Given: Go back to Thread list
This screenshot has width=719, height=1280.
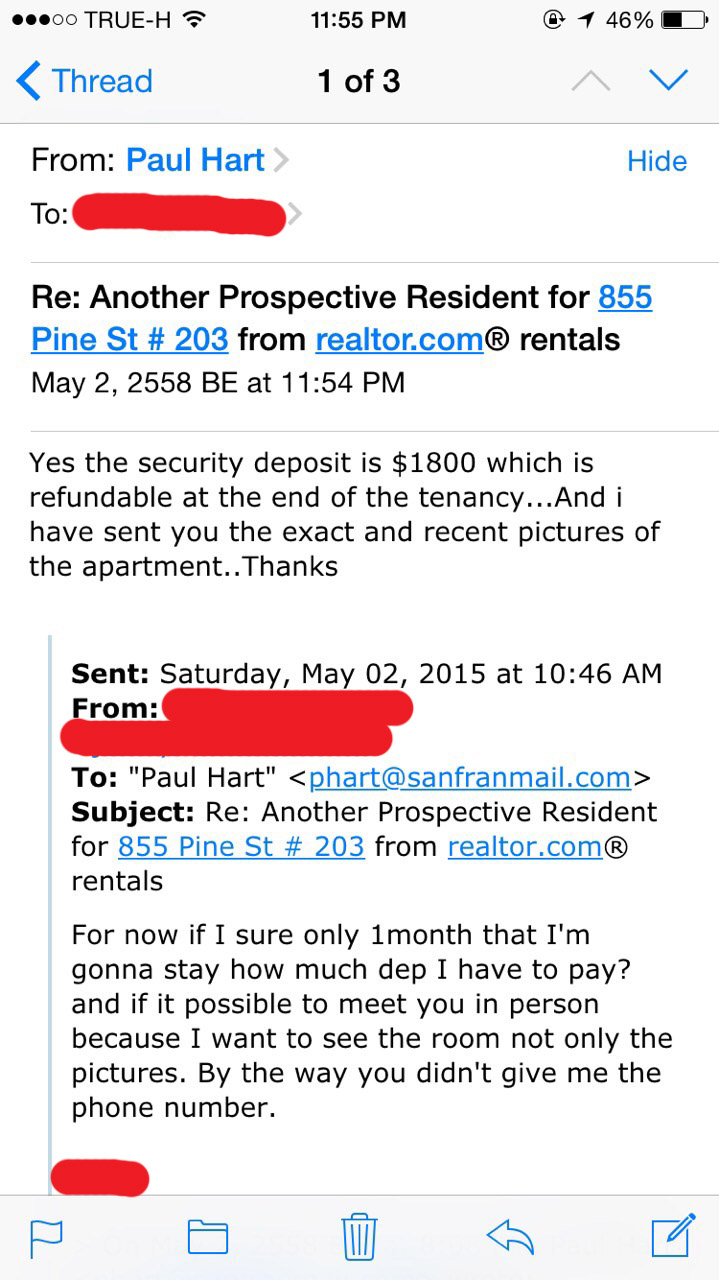Looking at the screenshot, I should tap(85, 81).
